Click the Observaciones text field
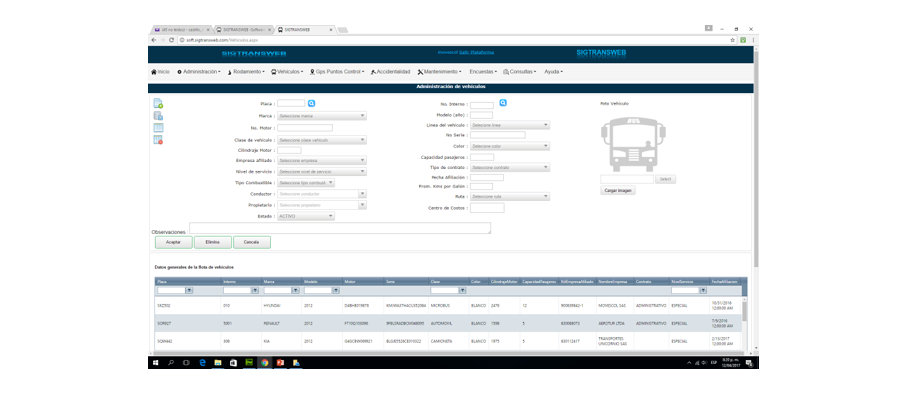Image resolution: width=907 pixels, height=407 pixels. (x=340, y=228)
